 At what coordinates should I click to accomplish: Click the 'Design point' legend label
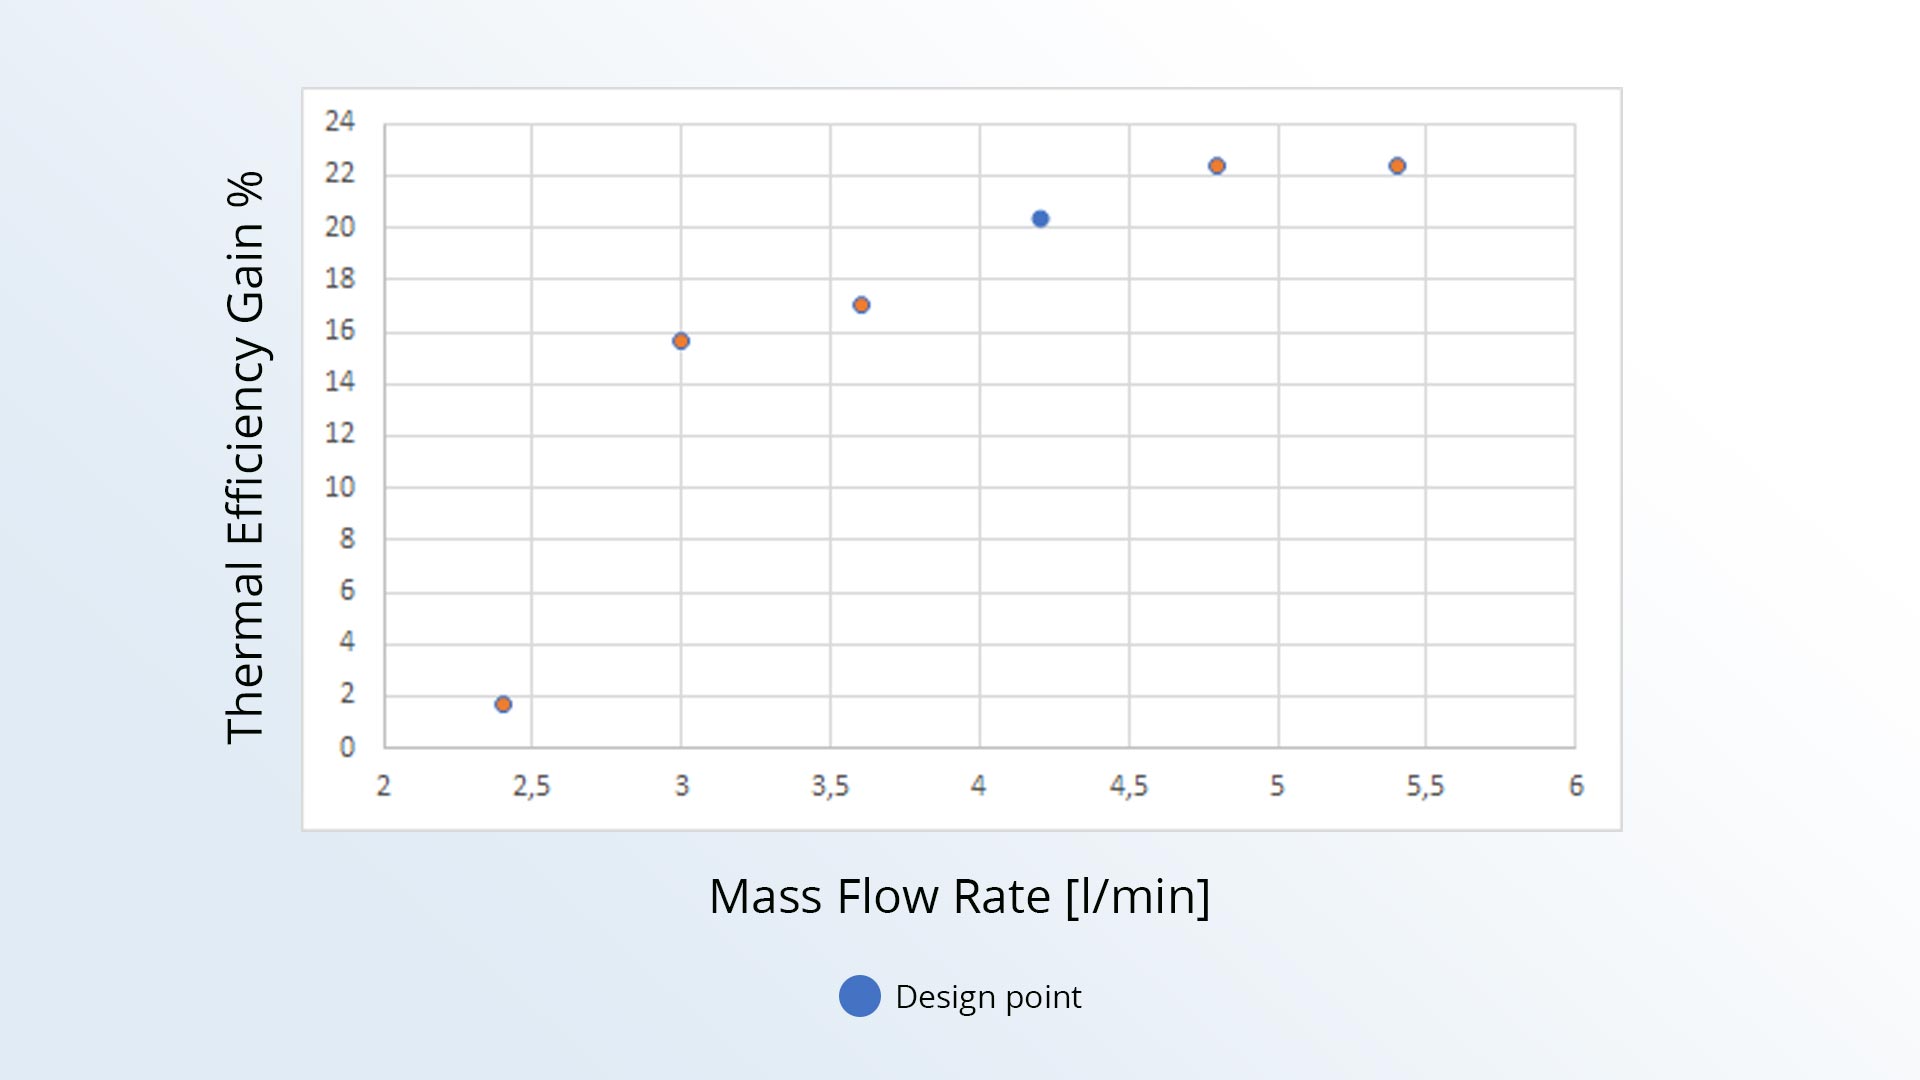coord(988,997)
